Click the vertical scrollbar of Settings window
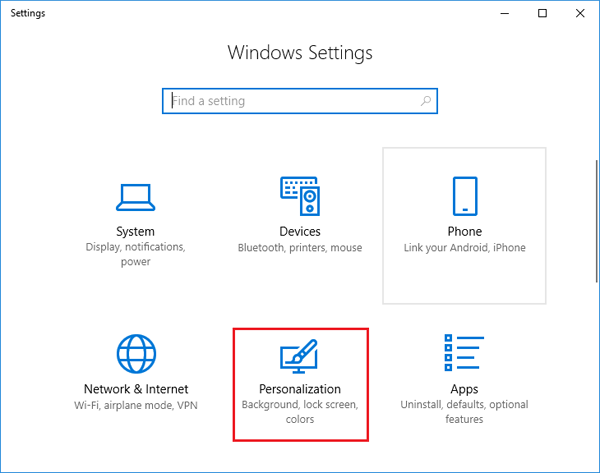600x473 pixels. 597,221
